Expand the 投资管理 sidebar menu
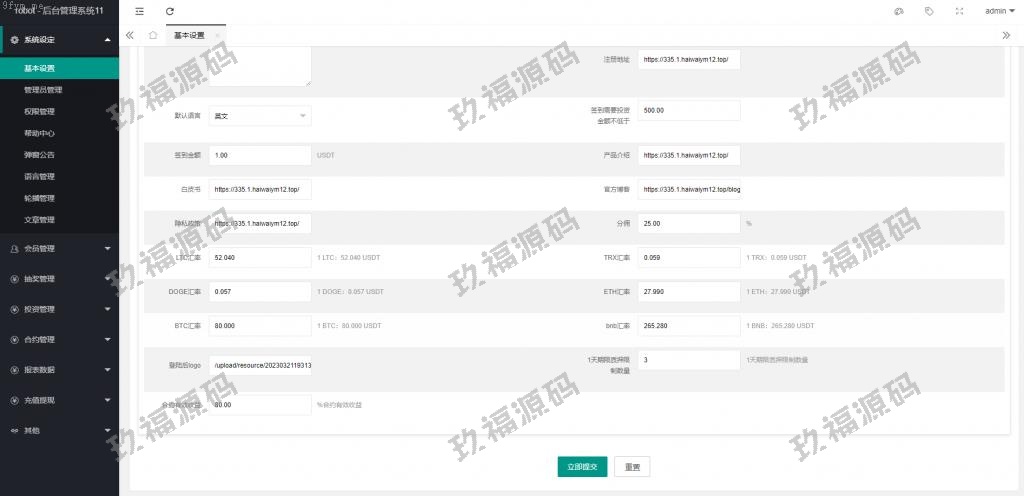 click(x=59, y=309)
